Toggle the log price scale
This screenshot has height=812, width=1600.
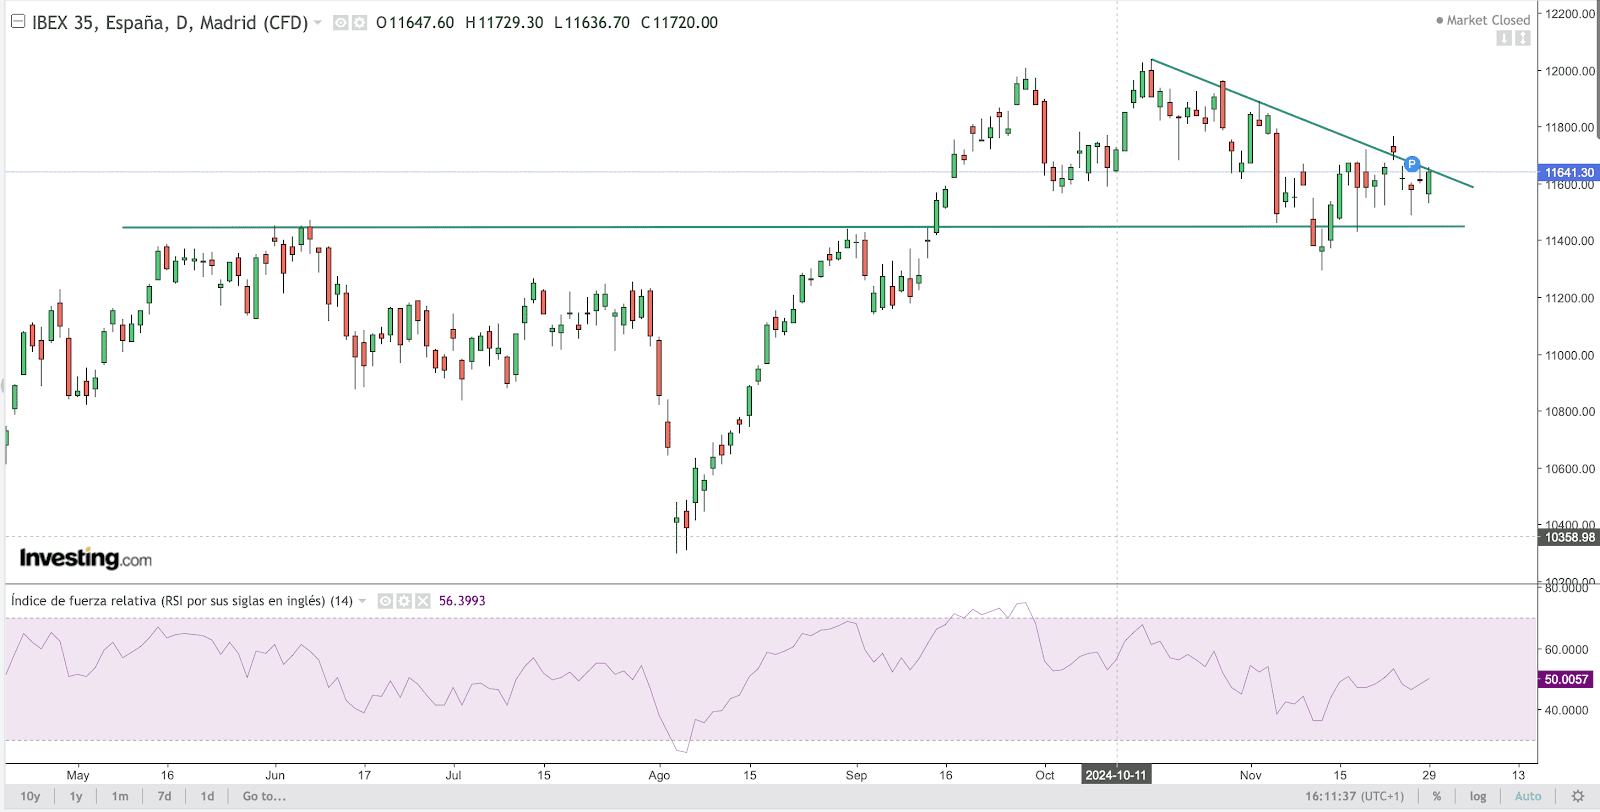pyautogui.click(x=1478, y=796)
